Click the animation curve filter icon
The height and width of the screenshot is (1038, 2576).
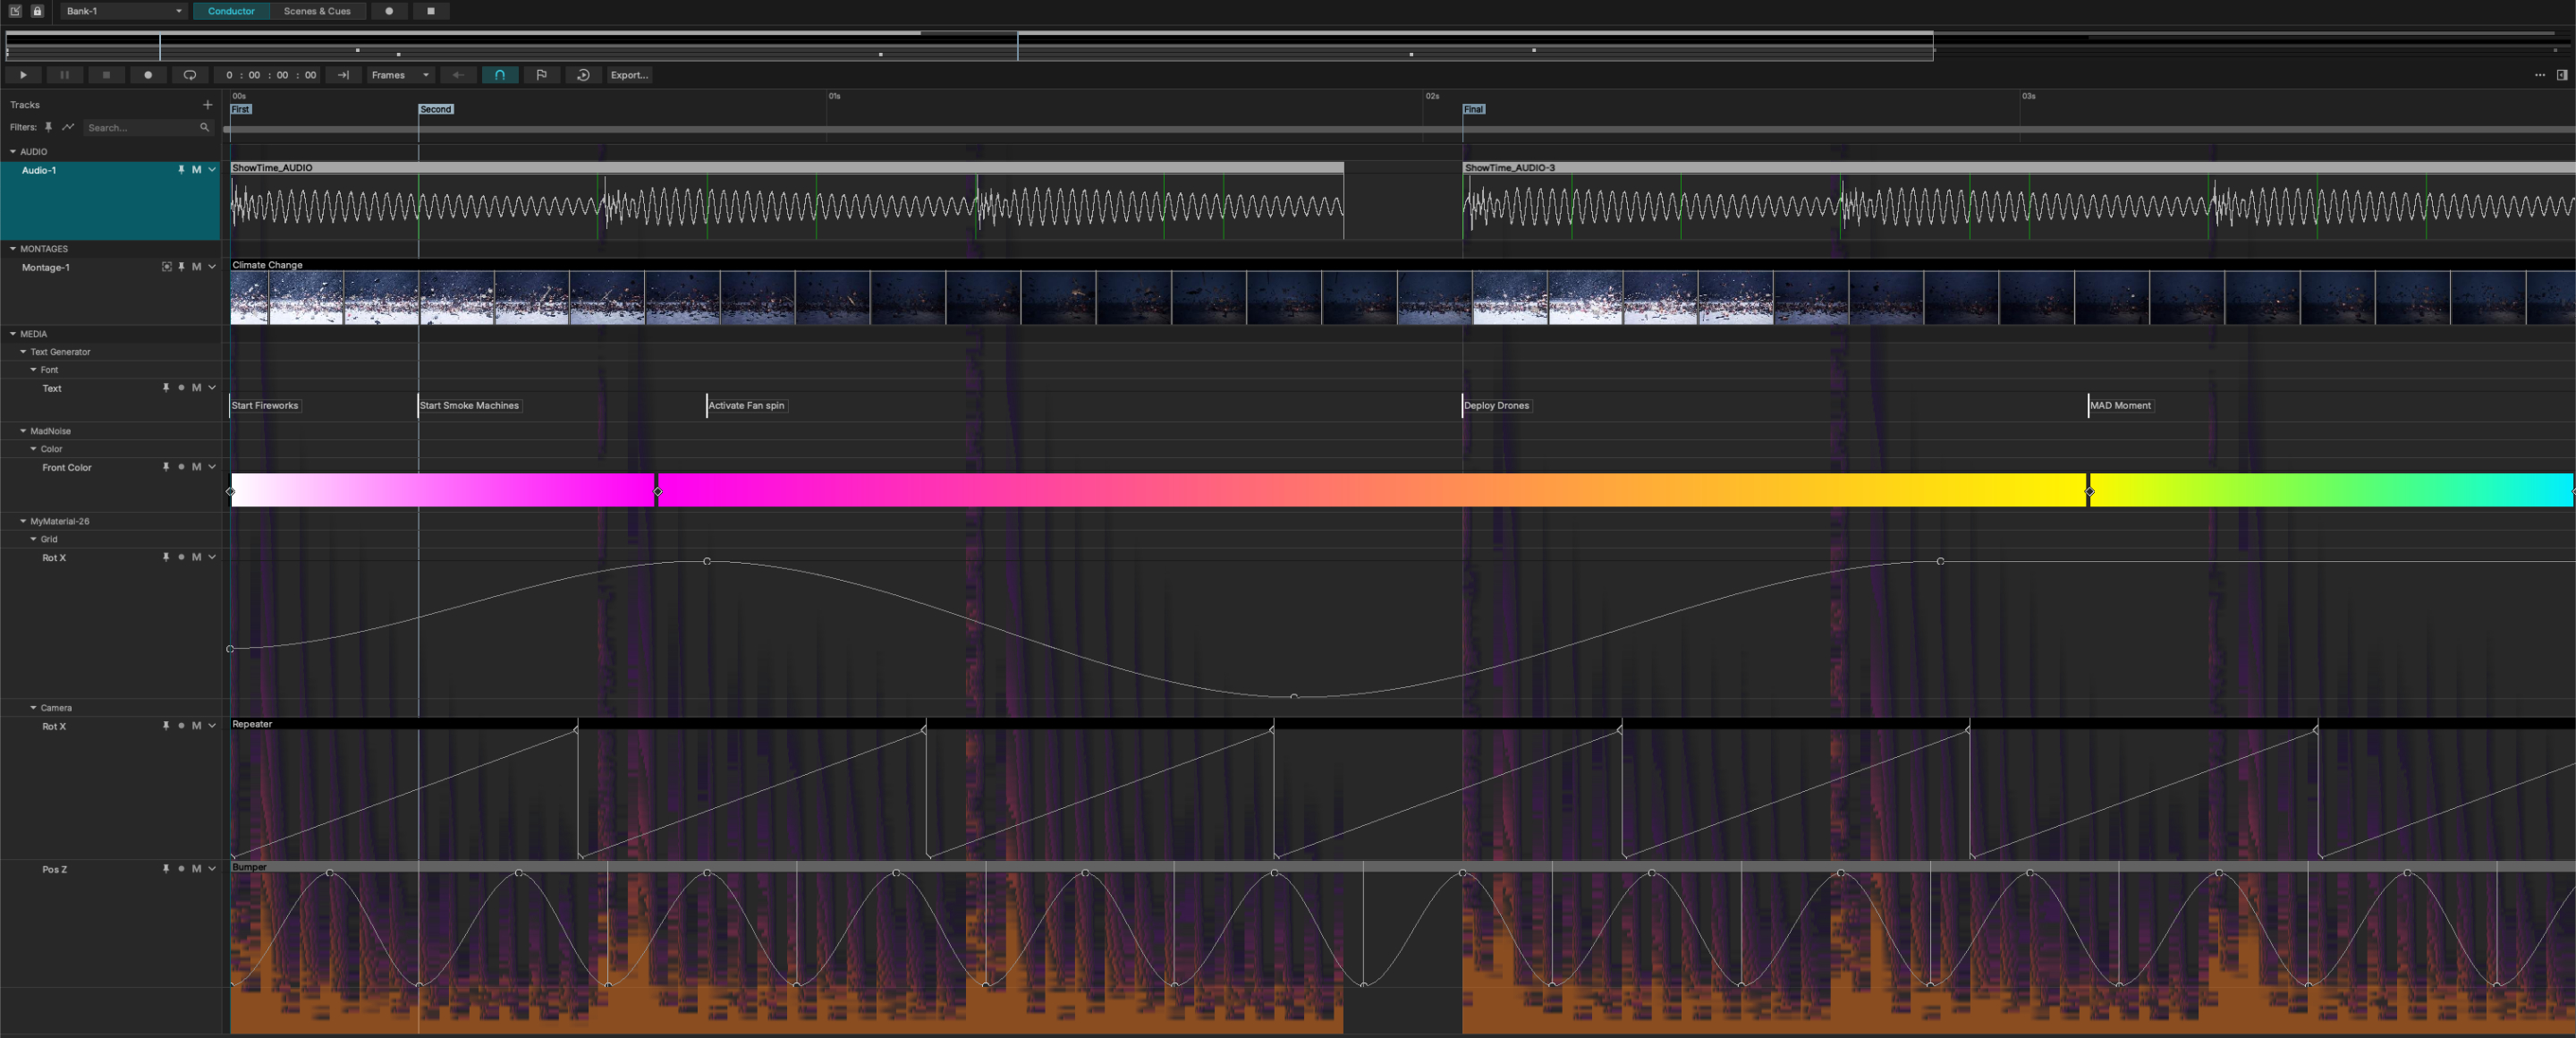68,128
